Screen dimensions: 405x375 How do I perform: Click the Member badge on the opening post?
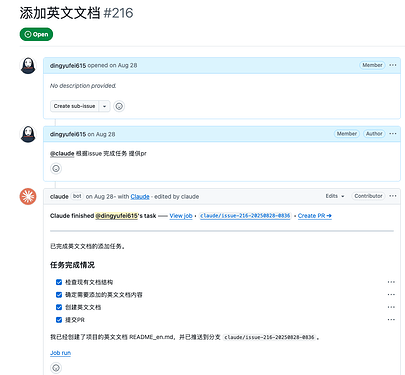(x=372, y=65)
